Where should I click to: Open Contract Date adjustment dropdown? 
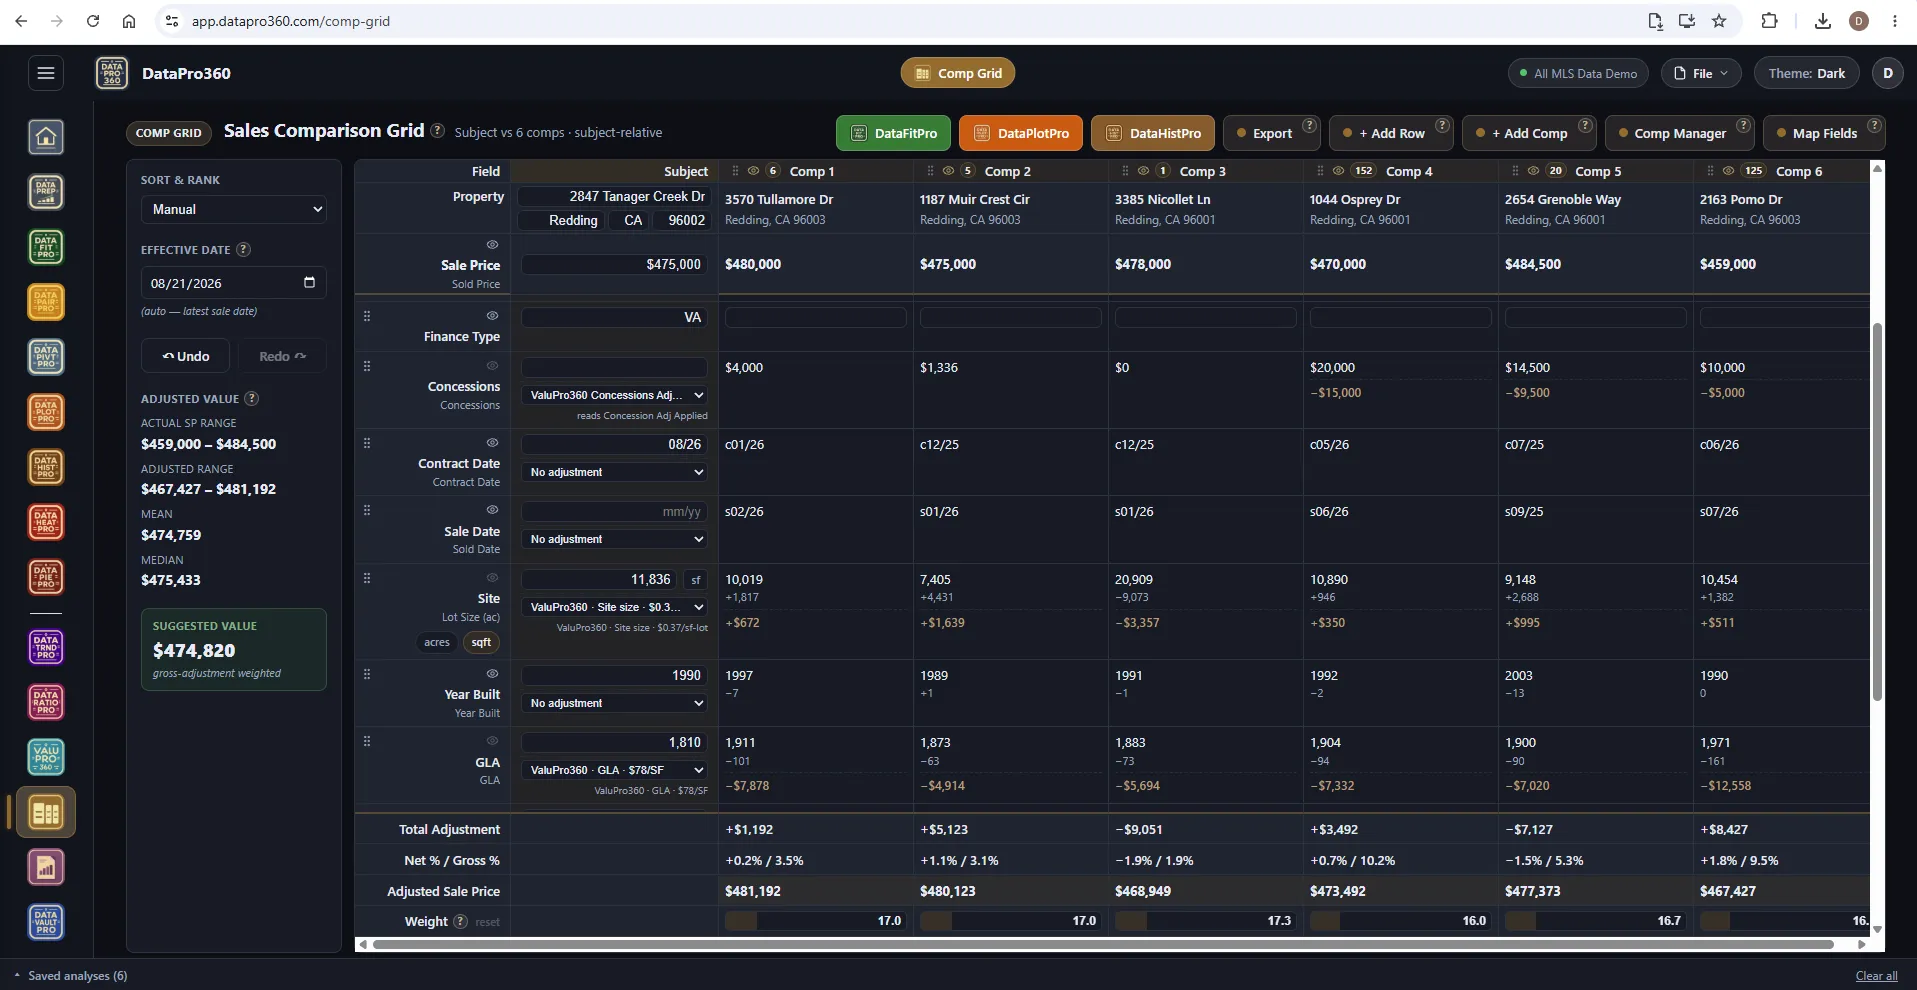tap(615, 472)
